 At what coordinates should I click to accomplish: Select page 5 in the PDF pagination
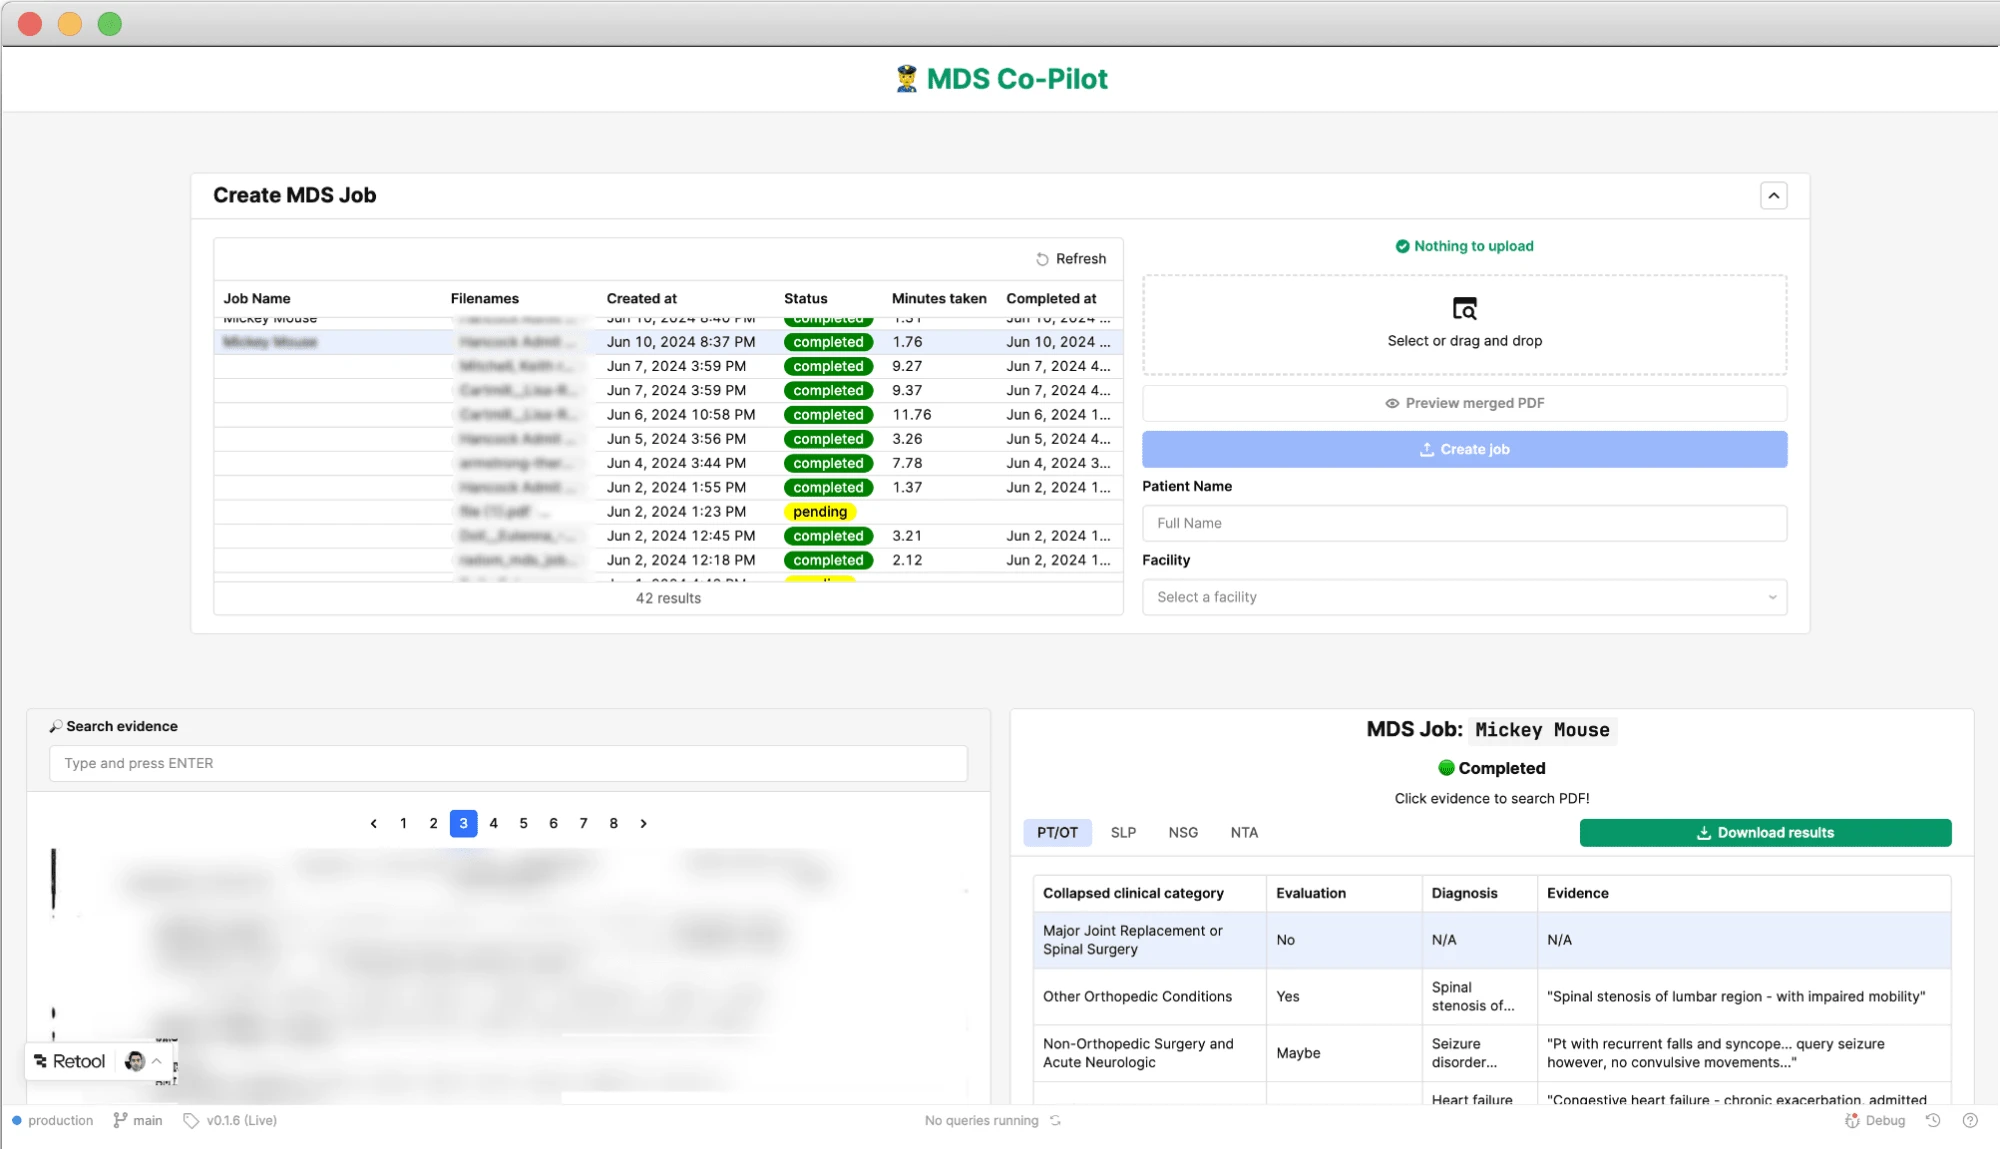tap(523, 824)
